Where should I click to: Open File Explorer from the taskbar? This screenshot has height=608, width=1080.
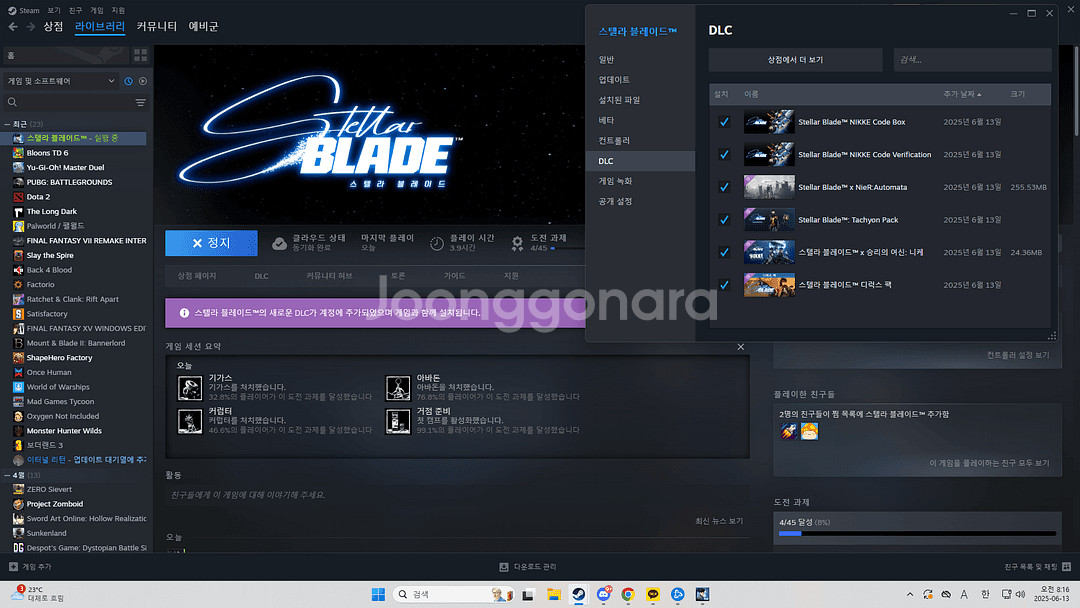554,594
